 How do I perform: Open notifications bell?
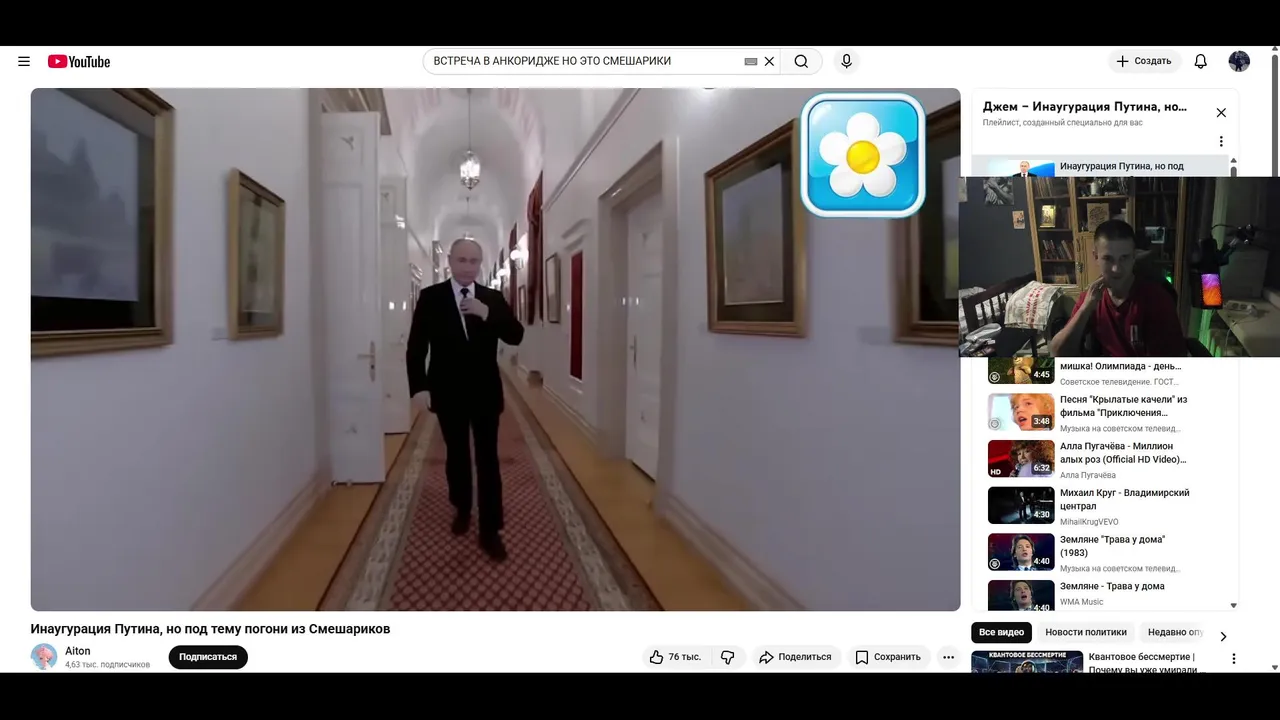1201,61
